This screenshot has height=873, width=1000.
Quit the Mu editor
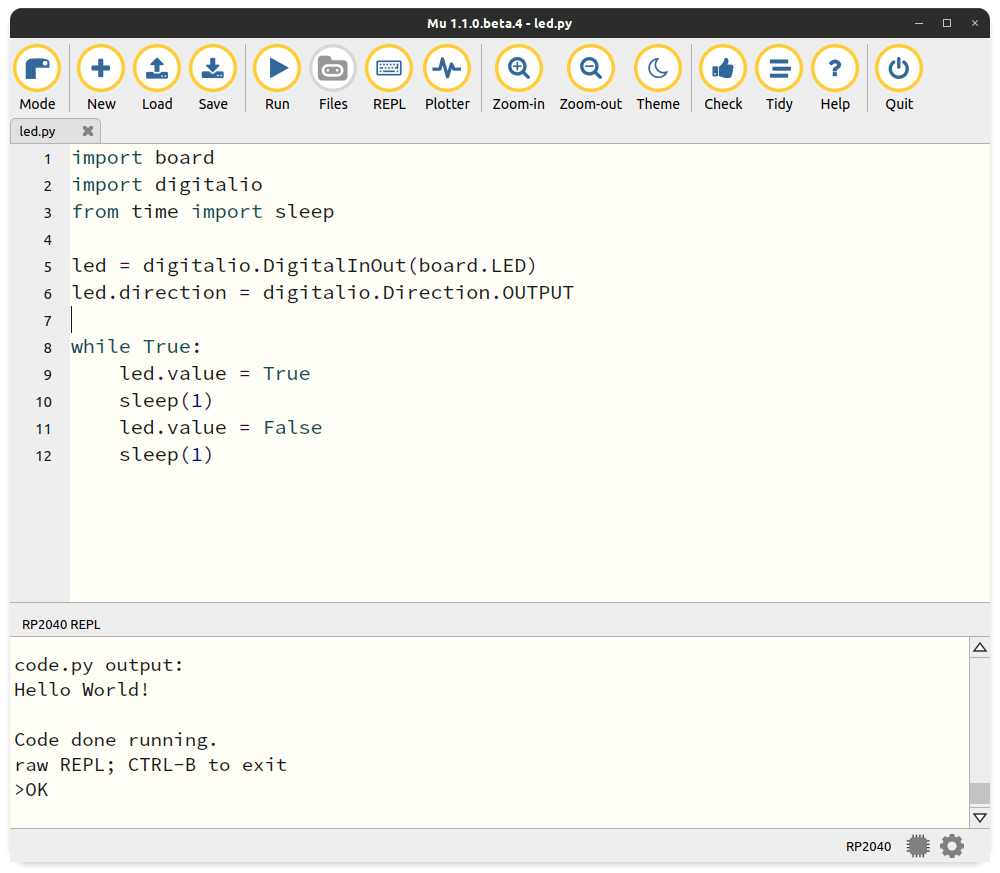[899, 70]
